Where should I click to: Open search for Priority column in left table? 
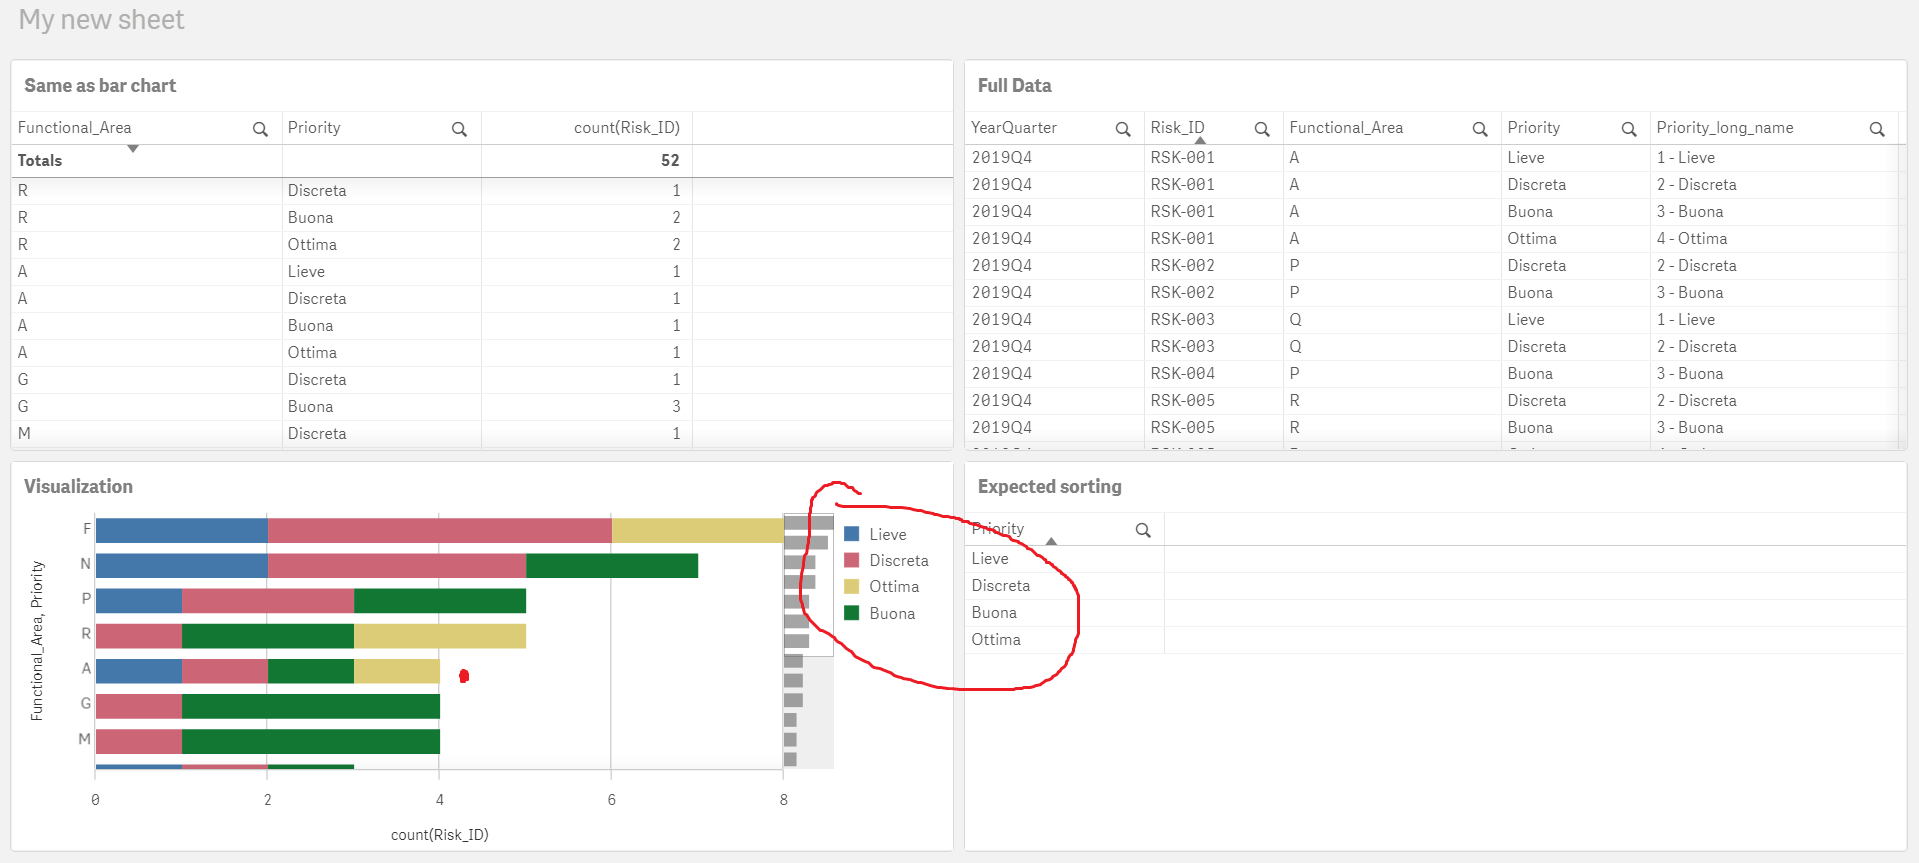[x=459, y=129]
